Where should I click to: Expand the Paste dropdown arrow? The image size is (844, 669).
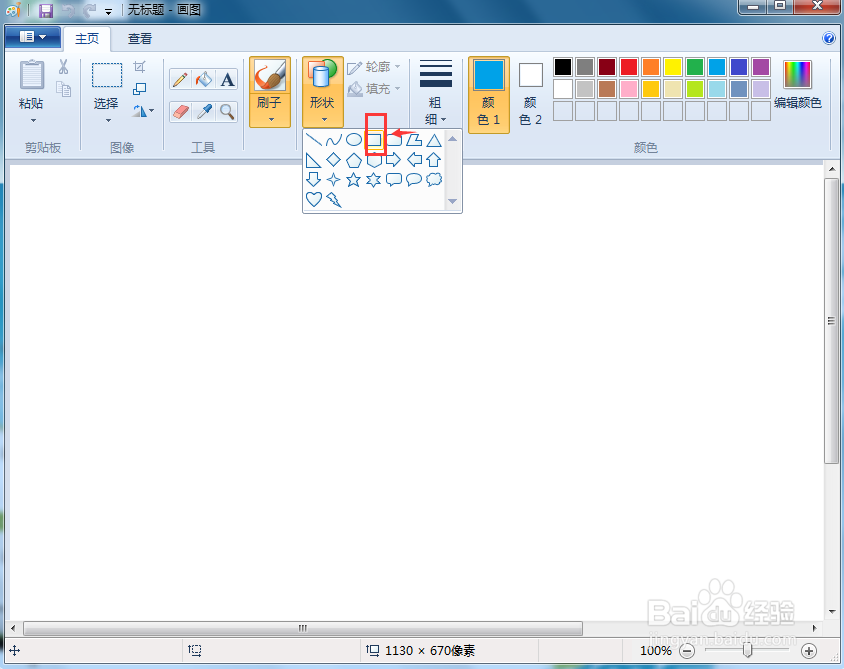tap(33, 121)
